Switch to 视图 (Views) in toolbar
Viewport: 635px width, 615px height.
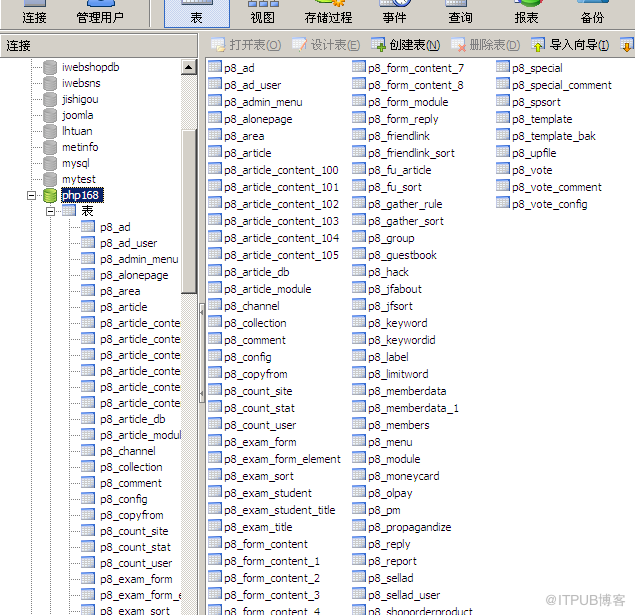click(x=262, y=13)
